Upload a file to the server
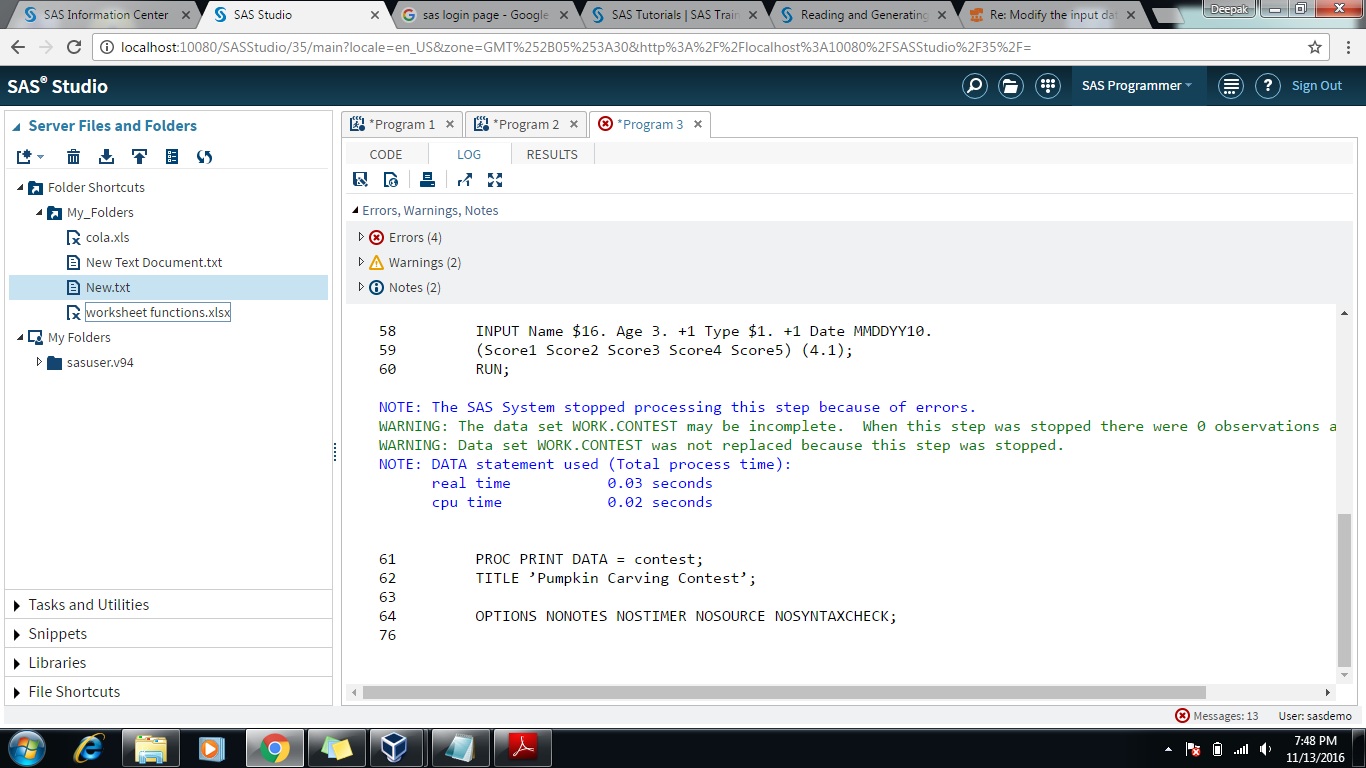 point(140,156)
